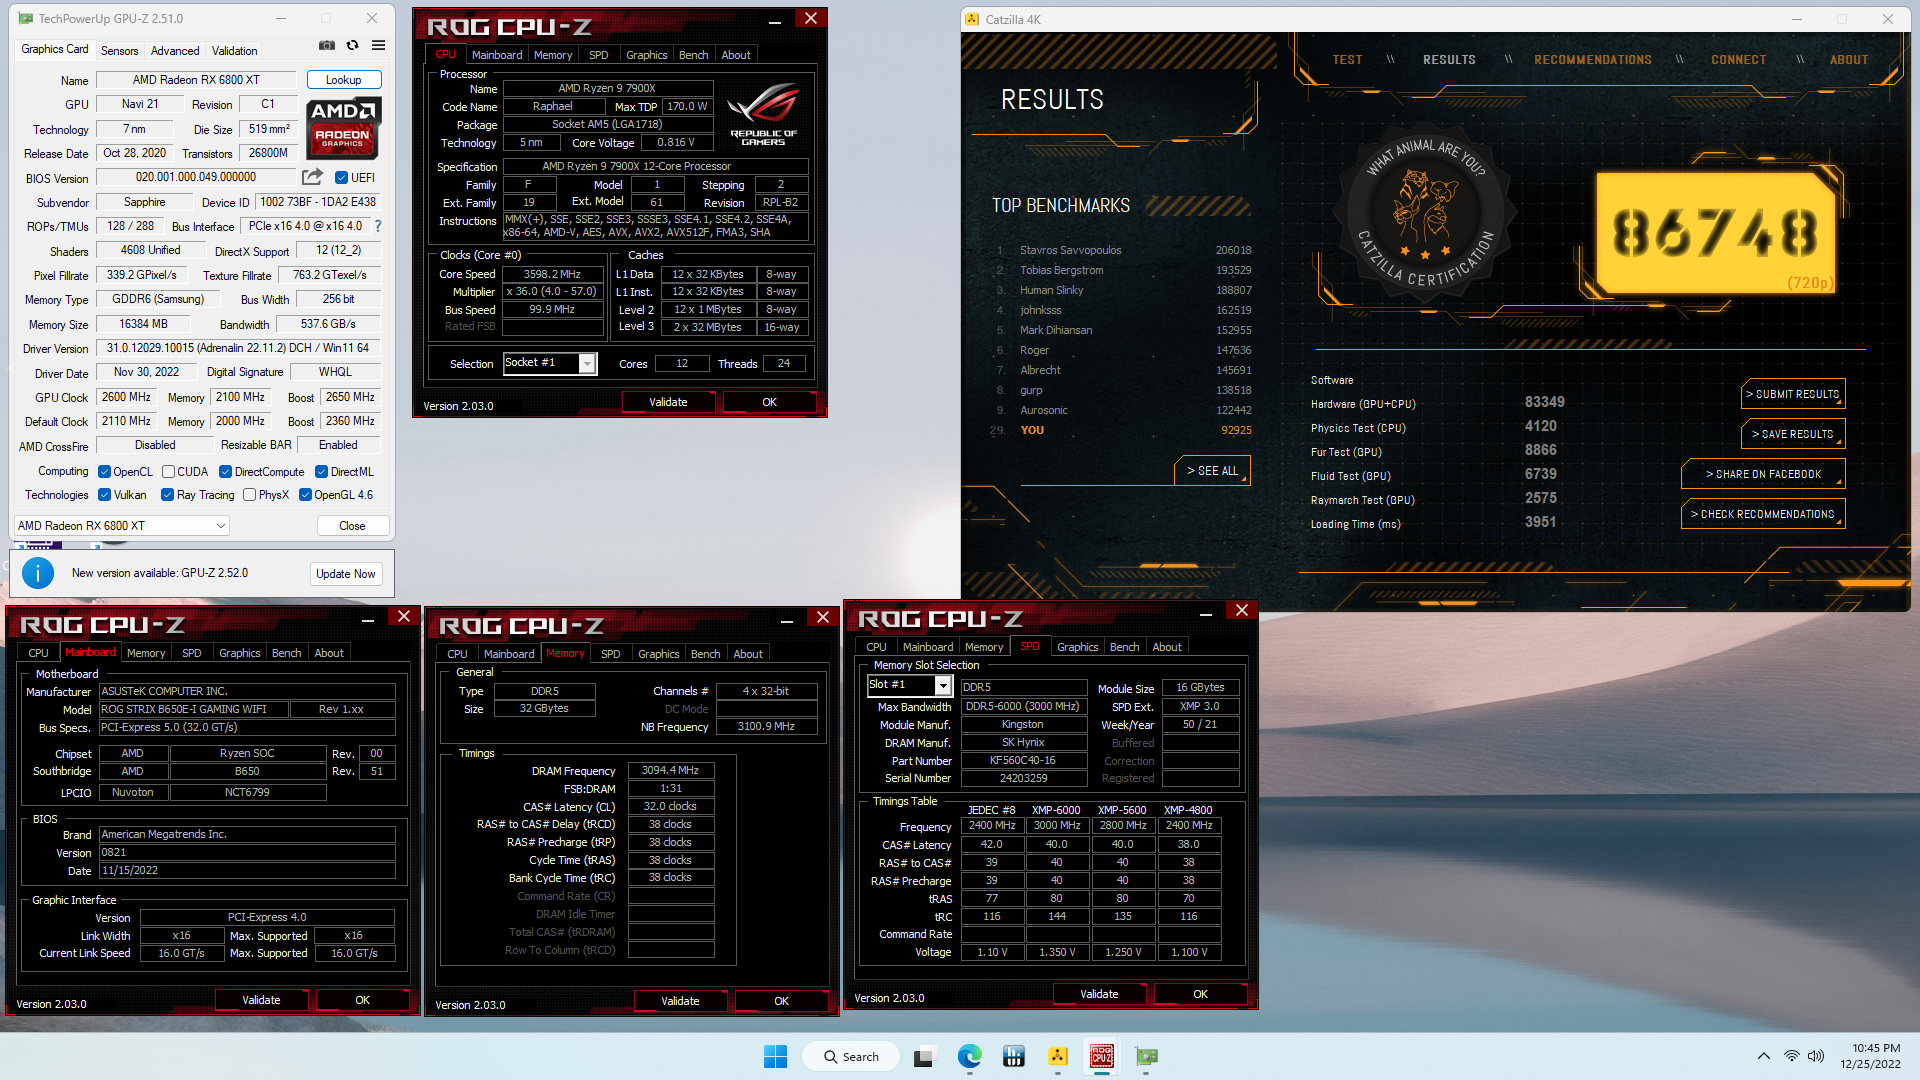
Task: Open Validation tab in GPU-Z
Action: pos(234,51)
